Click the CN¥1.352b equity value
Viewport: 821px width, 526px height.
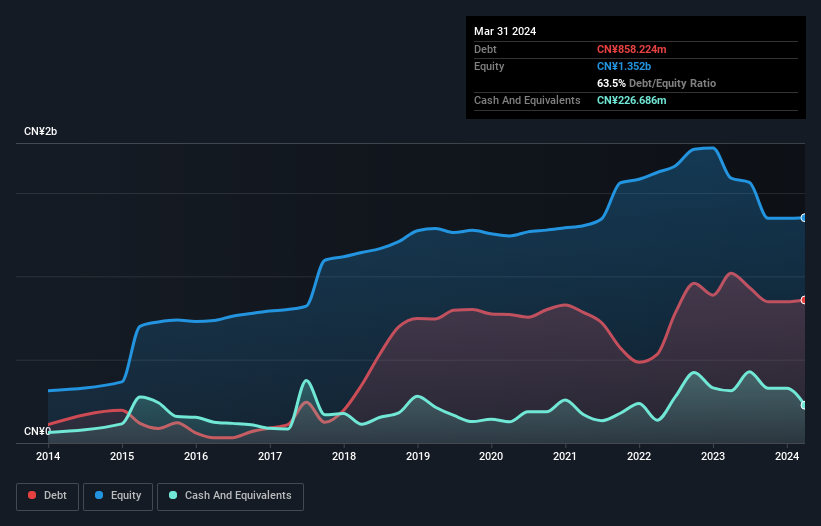pos(624,66)
